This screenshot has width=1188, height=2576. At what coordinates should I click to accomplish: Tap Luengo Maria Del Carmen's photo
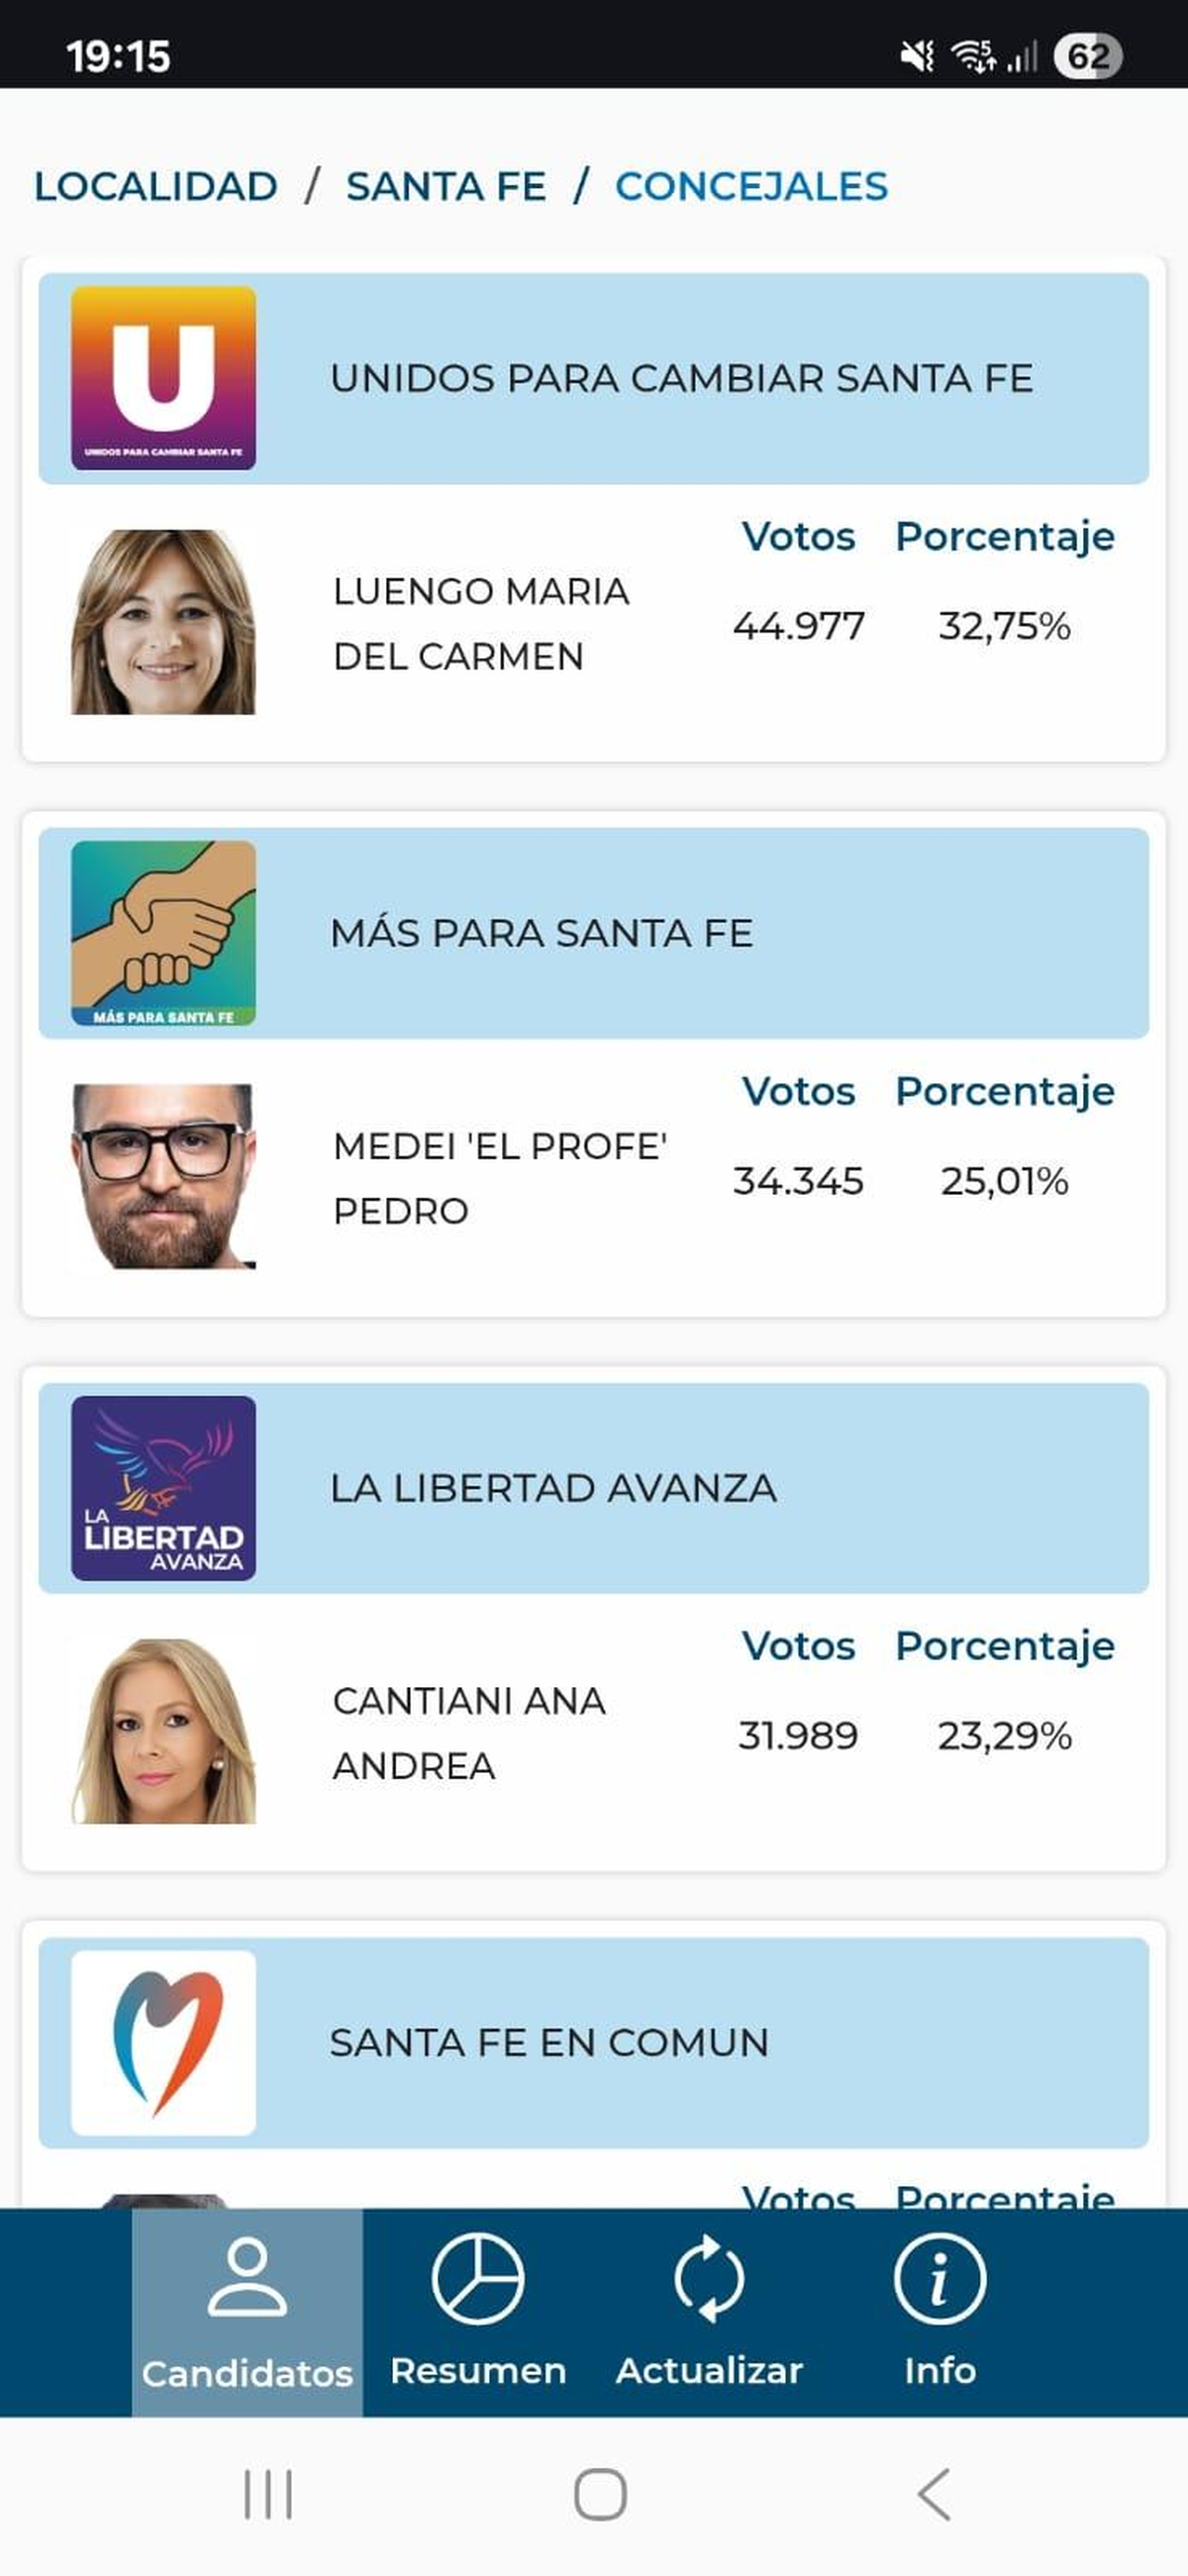point(163,622)
